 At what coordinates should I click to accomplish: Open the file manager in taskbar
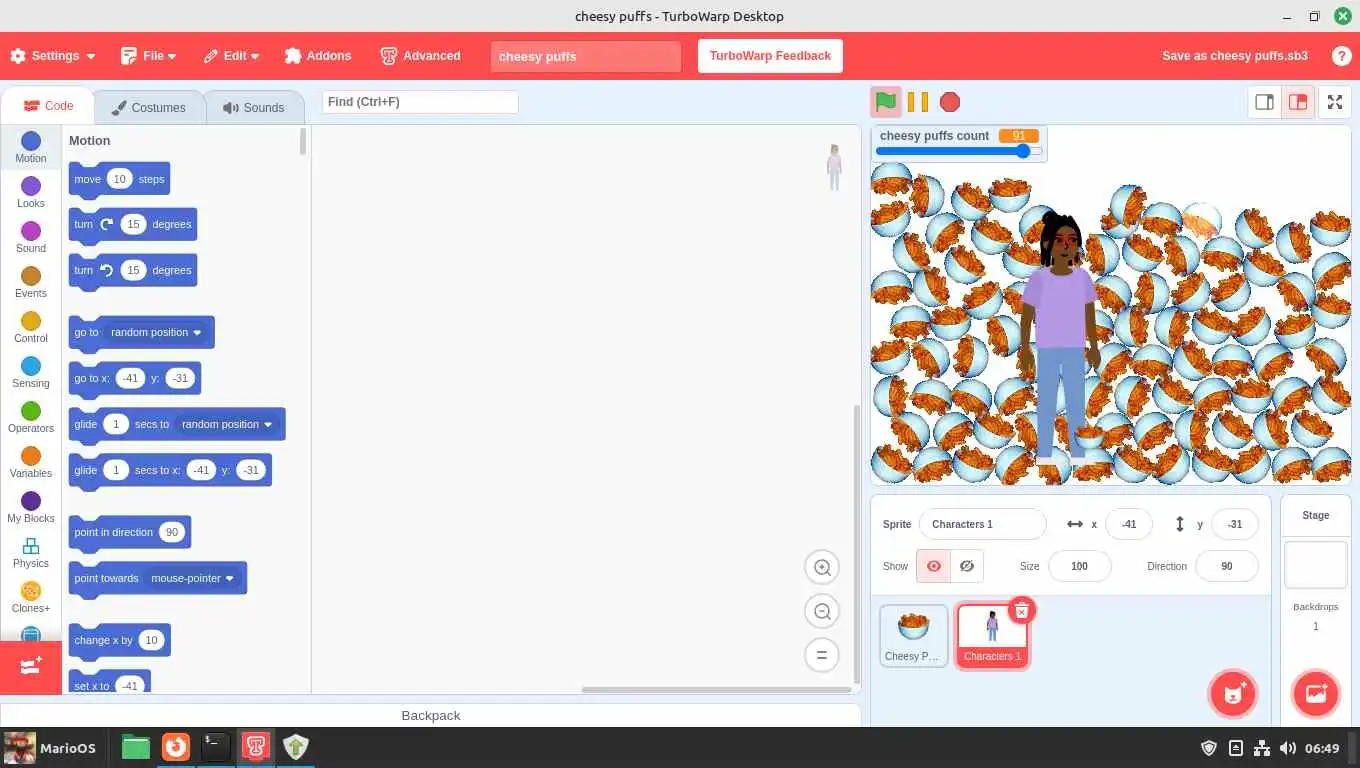(x=135, y=747)
